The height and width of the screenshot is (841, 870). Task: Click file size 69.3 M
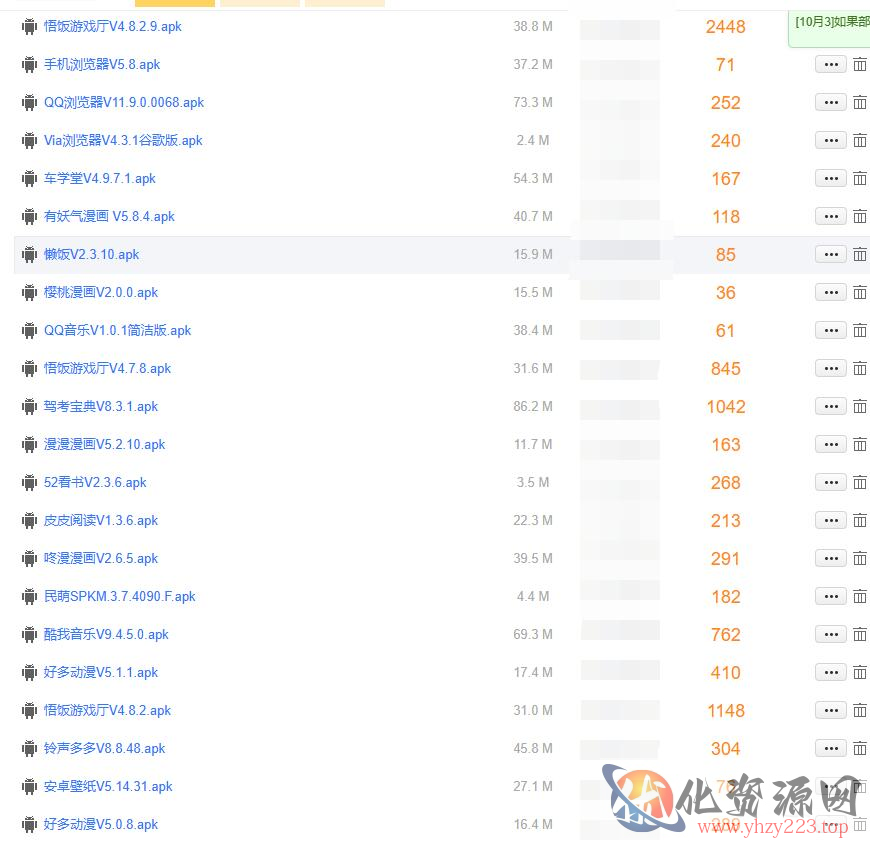[533, 635]
